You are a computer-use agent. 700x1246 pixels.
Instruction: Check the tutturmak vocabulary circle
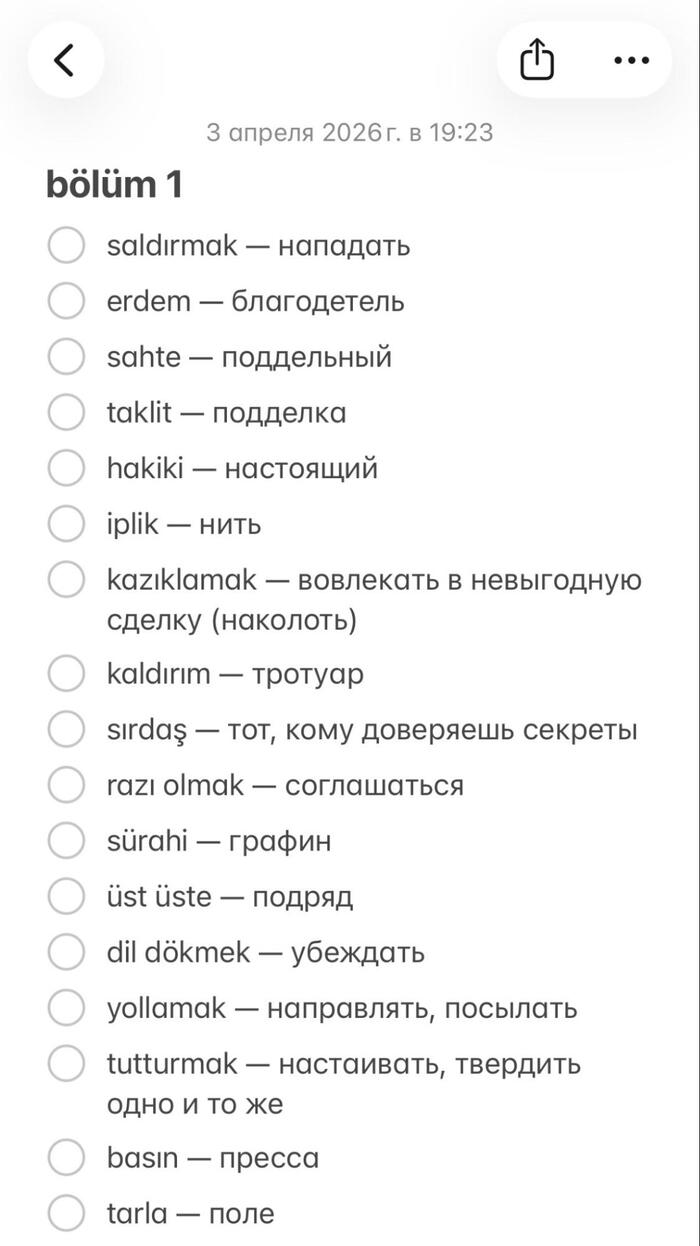tap(66, 1064)
